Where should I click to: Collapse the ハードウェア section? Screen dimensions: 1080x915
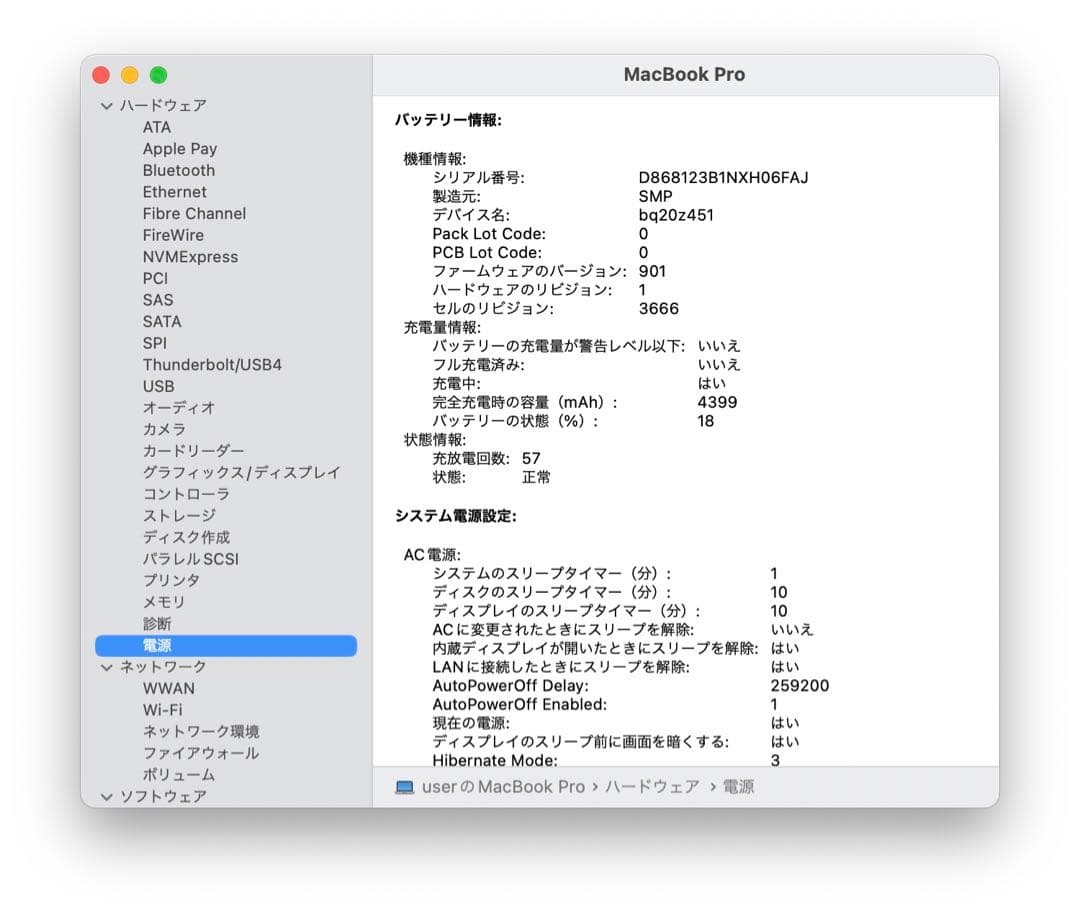point(105,104)
